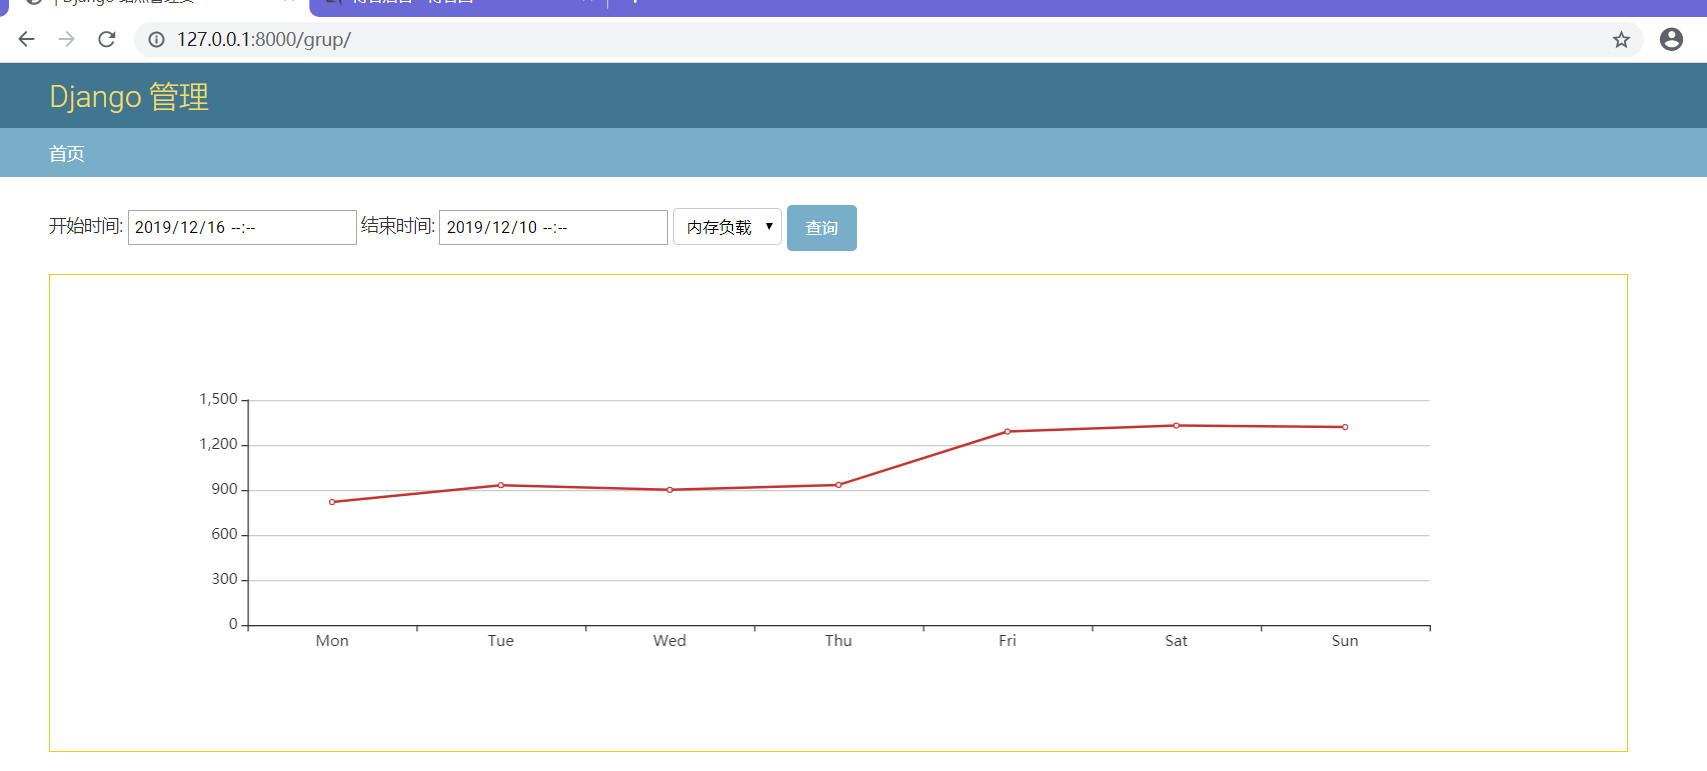Click the Wed x-axis label
The height and width of the screenshot is (771, 1707).
click(x=670, y=641)
